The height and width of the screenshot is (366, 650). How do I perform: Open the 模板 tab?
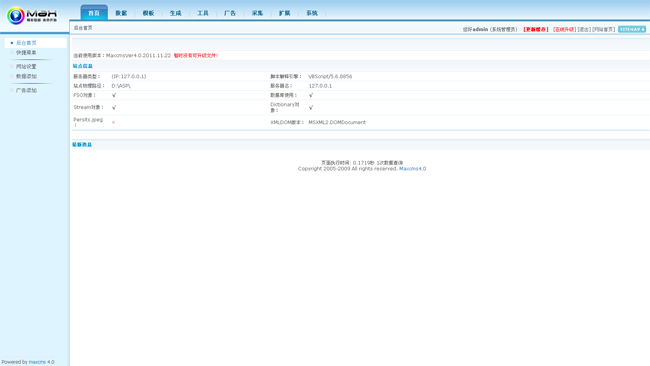pyautogui.click(x=148, y=13)
